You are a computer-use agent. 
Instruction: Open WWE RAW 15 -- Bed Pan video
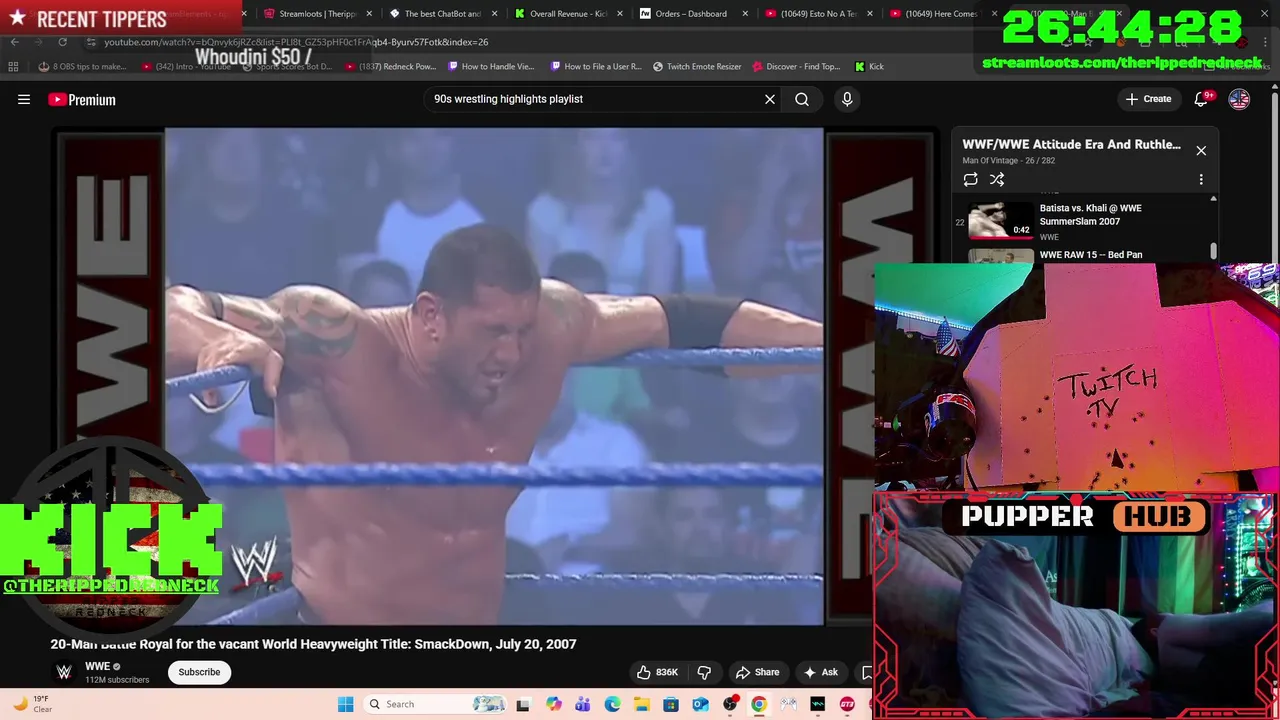click(x=1090, y=255)
